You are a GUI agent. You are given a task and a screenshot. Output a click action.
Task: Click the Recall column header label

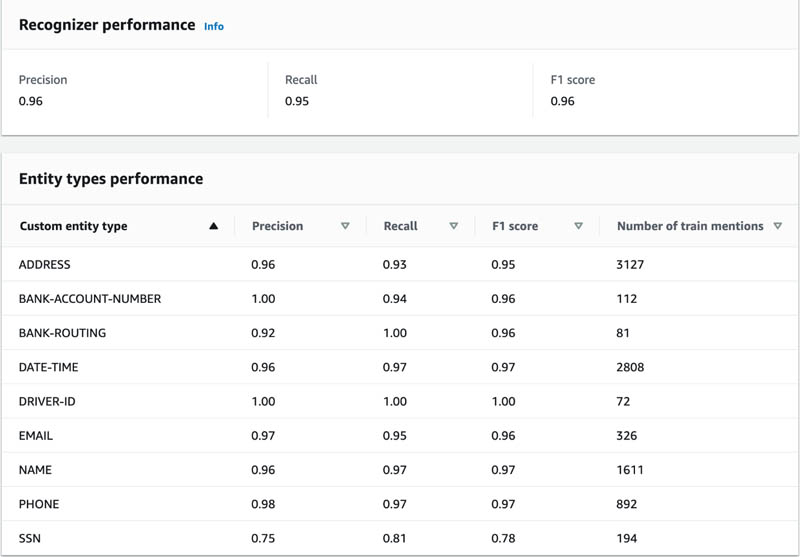(401, 226)
